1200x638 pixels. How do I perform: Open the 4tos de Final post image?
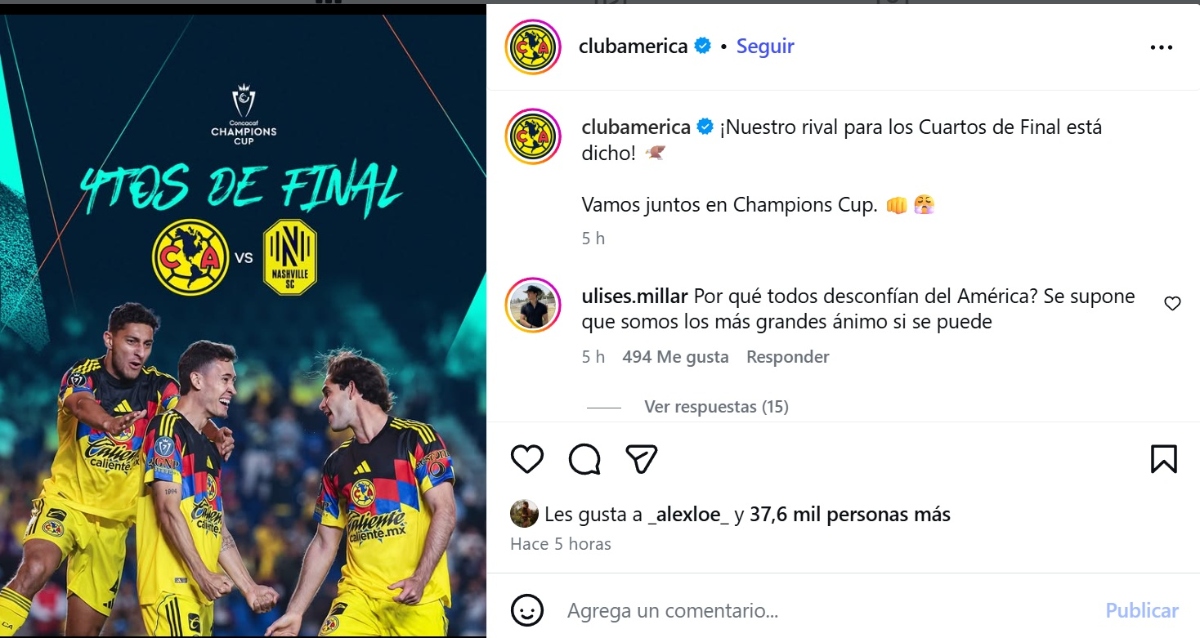coord(243,325)
